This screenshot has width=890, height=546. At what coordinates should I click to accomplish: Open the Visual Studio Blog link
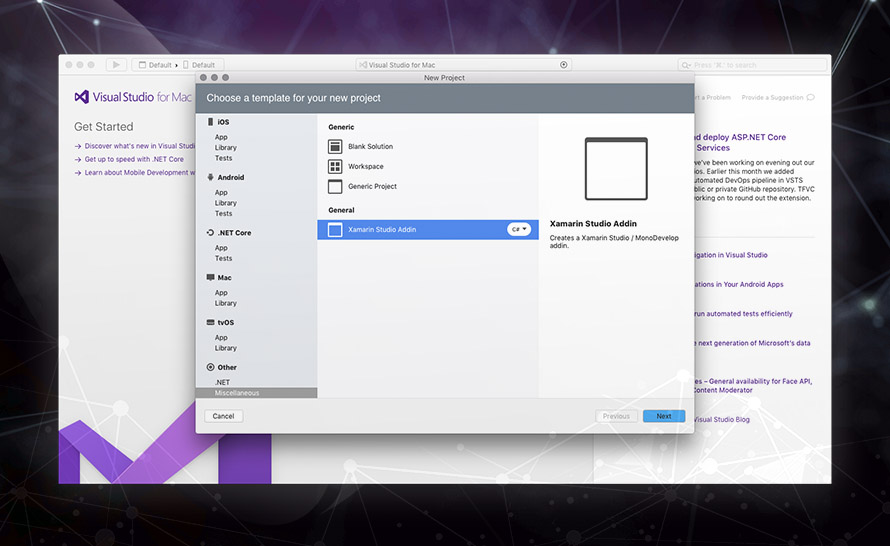coord(722,419)
